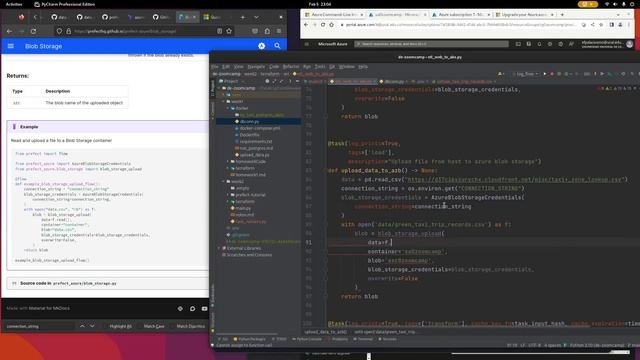Open the system tray status menu
The height and width of the screenshot is (360, 640).
pyautogui.click(x=620, y=4)
